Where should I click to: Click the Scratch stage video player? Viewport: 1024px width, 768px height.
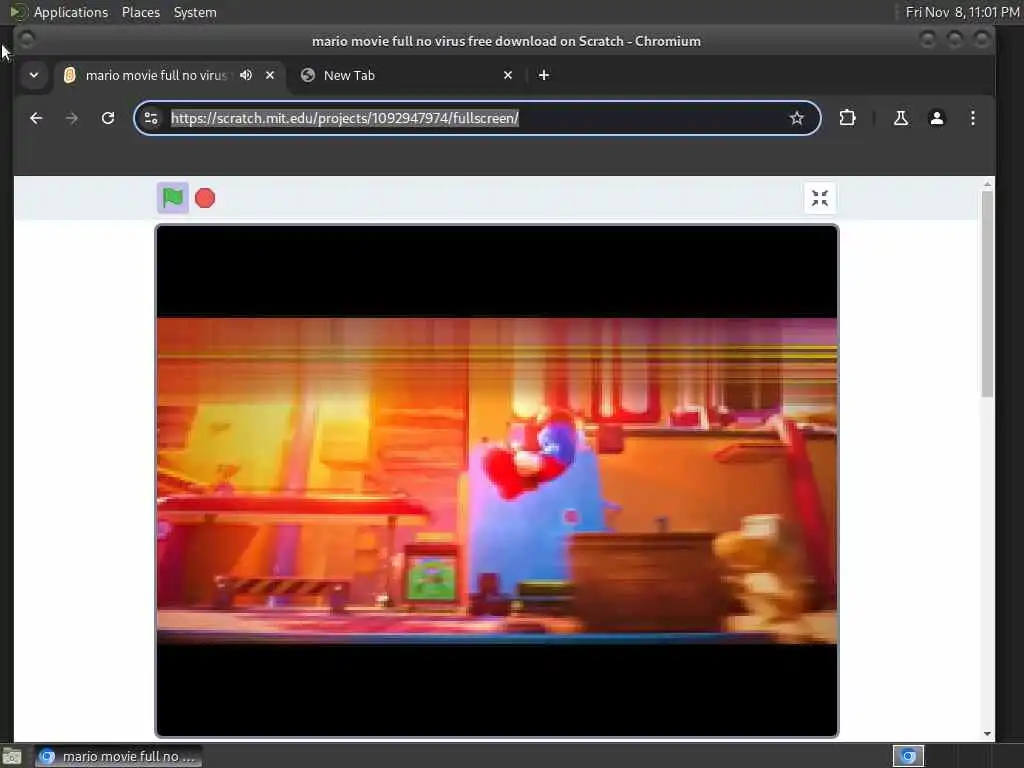[x=496, y=481]
